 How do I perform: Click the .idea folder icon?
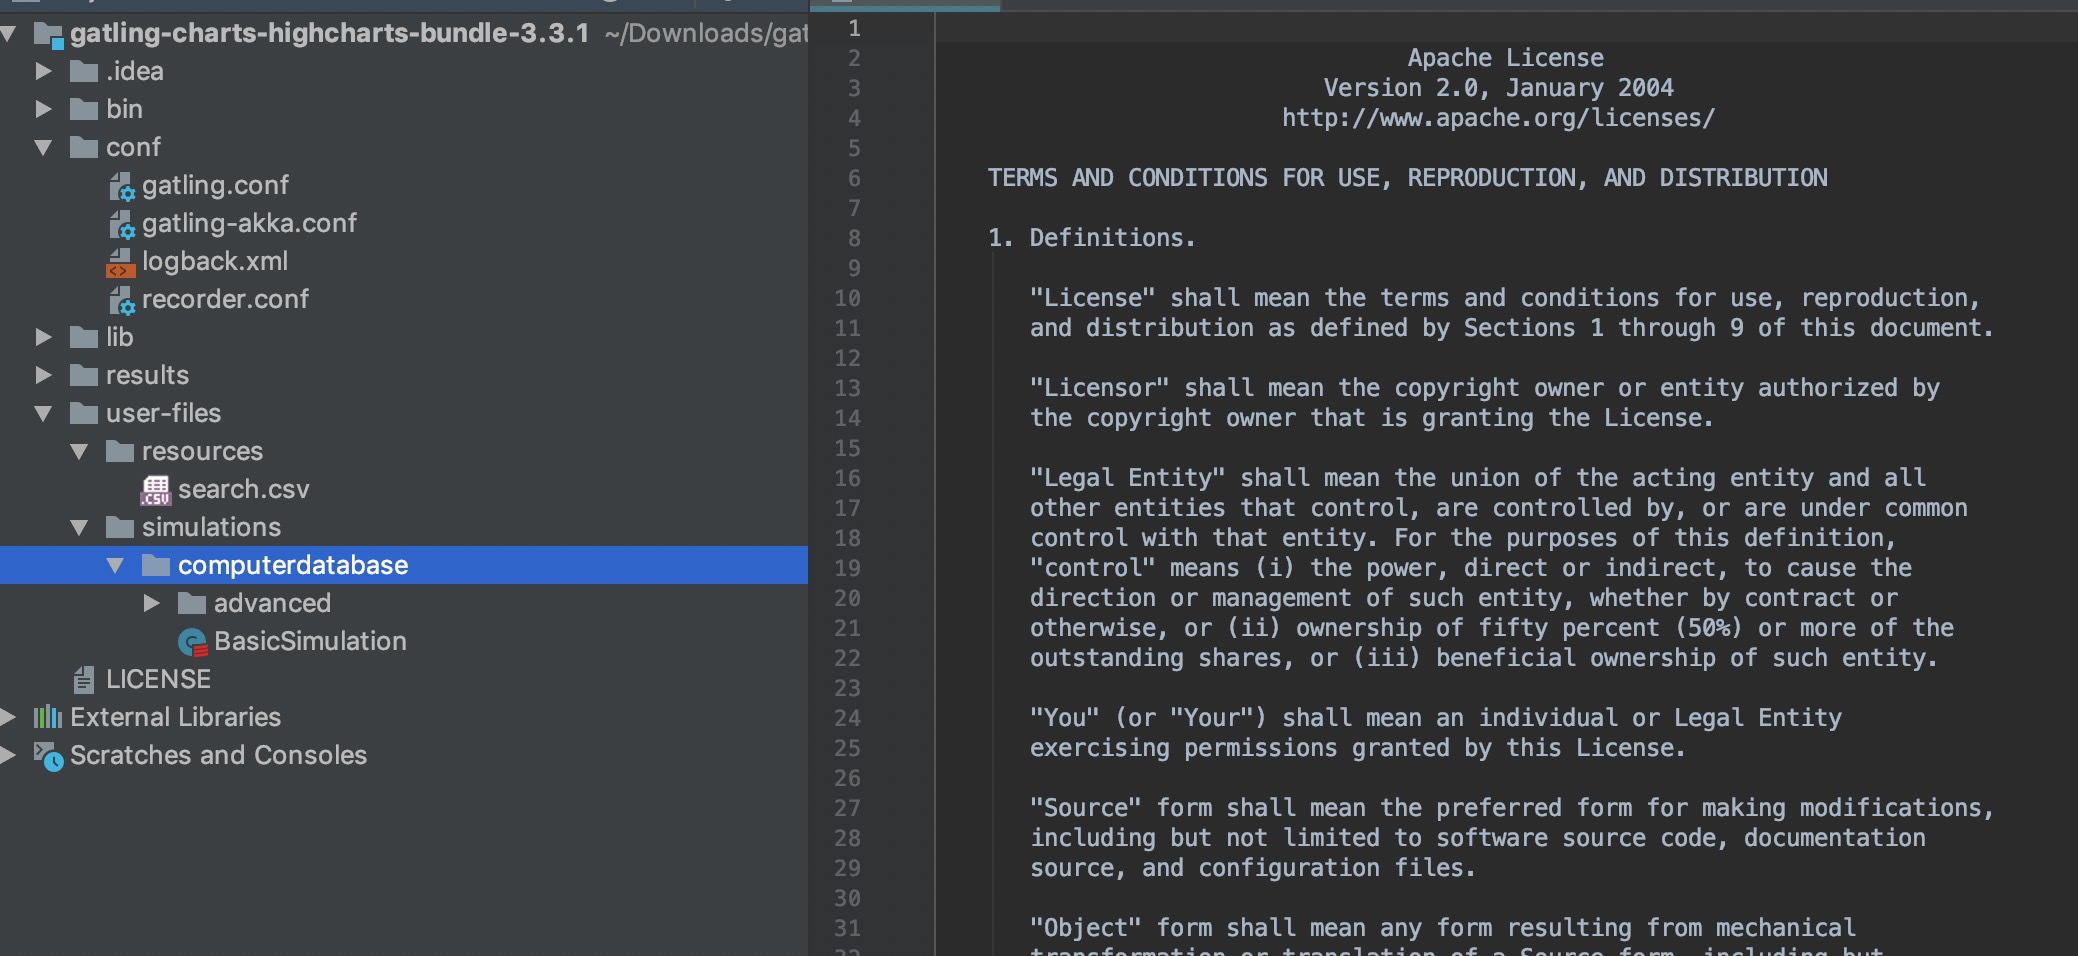pos(84,71)
